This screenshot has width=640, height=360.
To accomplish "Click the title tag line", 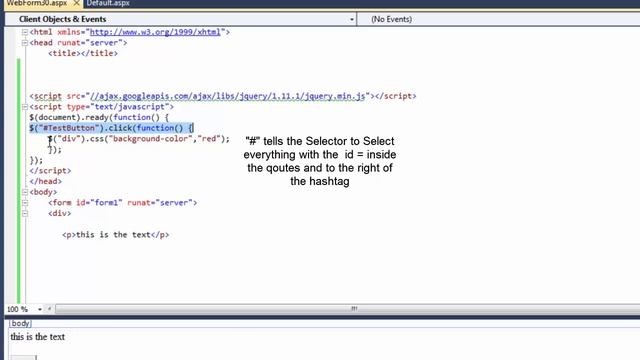I will (x=83, y=53).
